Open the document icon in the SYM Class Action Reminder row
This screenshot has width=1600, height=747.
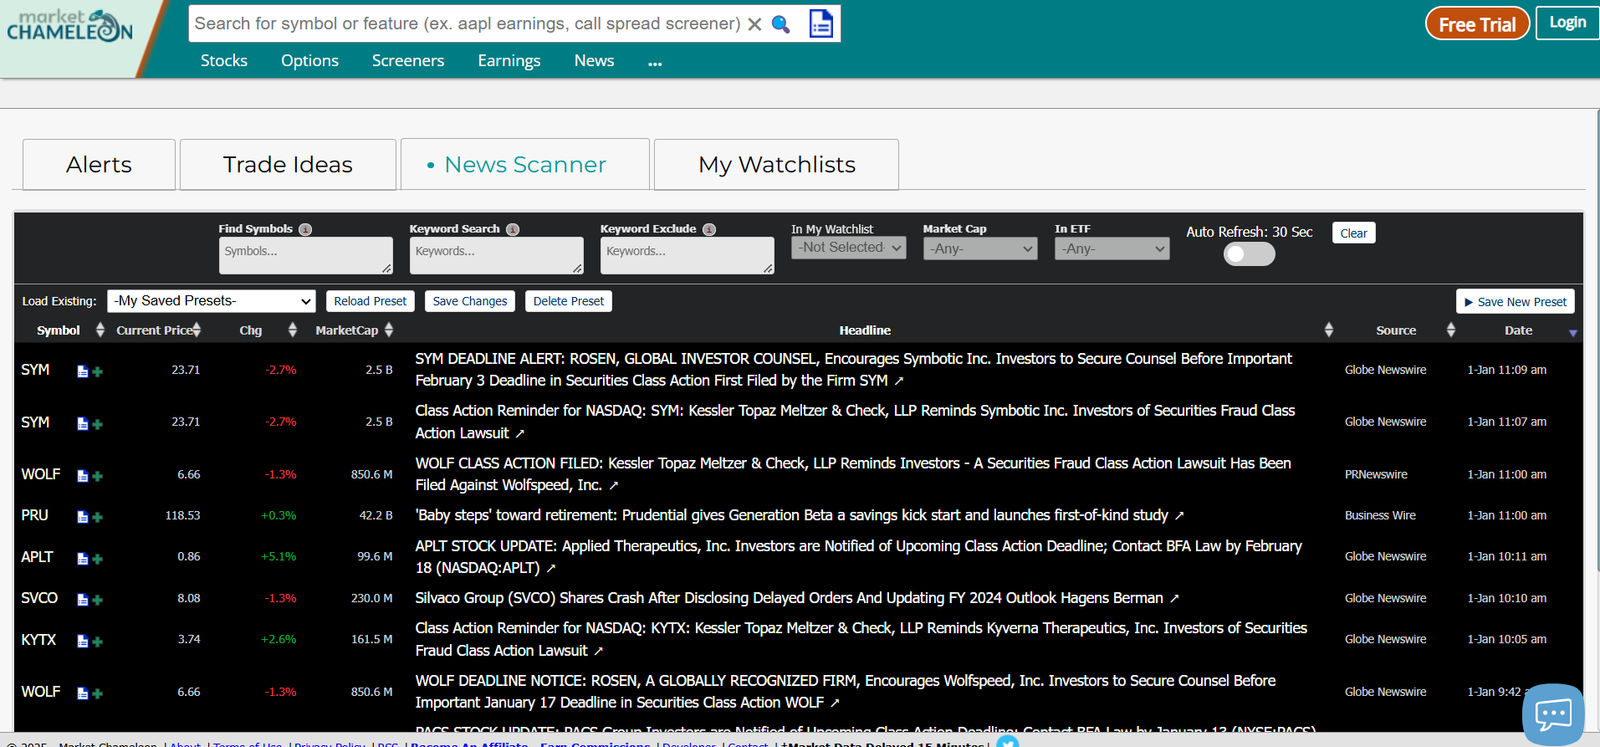tap(83, 424)
